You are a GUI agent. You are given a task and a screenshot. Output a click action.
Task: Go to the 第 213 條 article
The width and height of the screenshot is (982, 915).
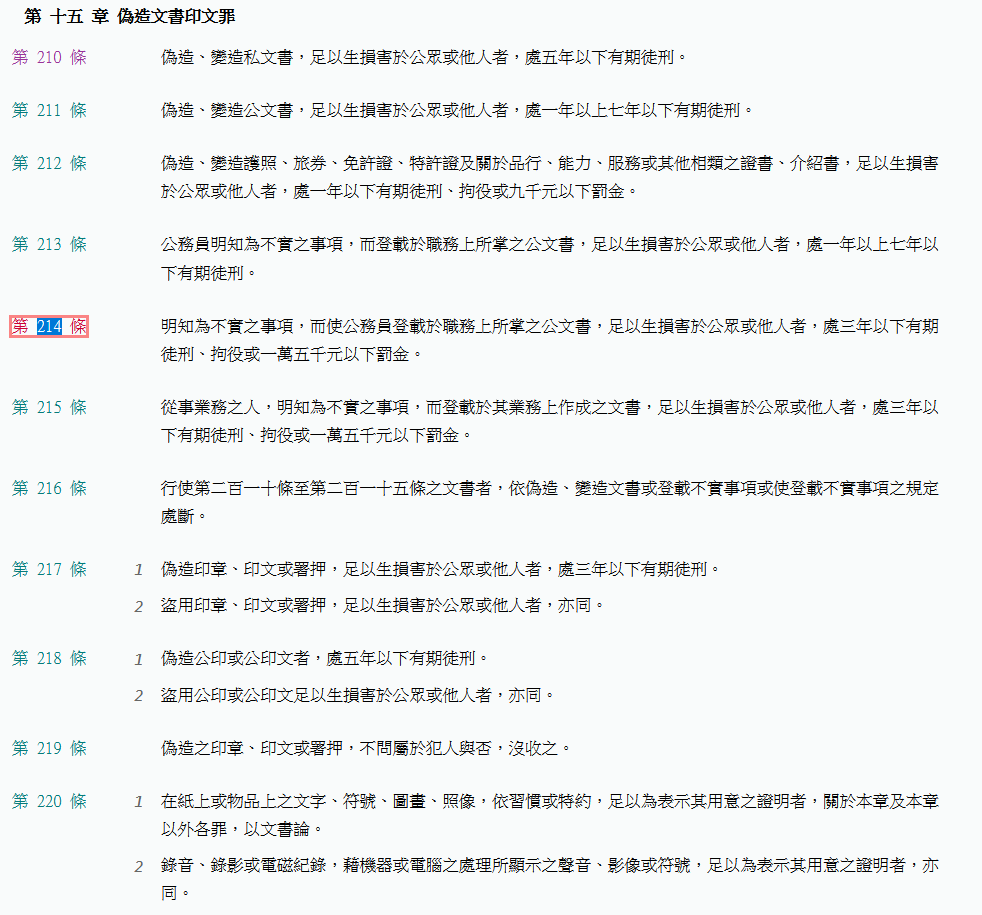pyautogui.click(x=49, y=244)
